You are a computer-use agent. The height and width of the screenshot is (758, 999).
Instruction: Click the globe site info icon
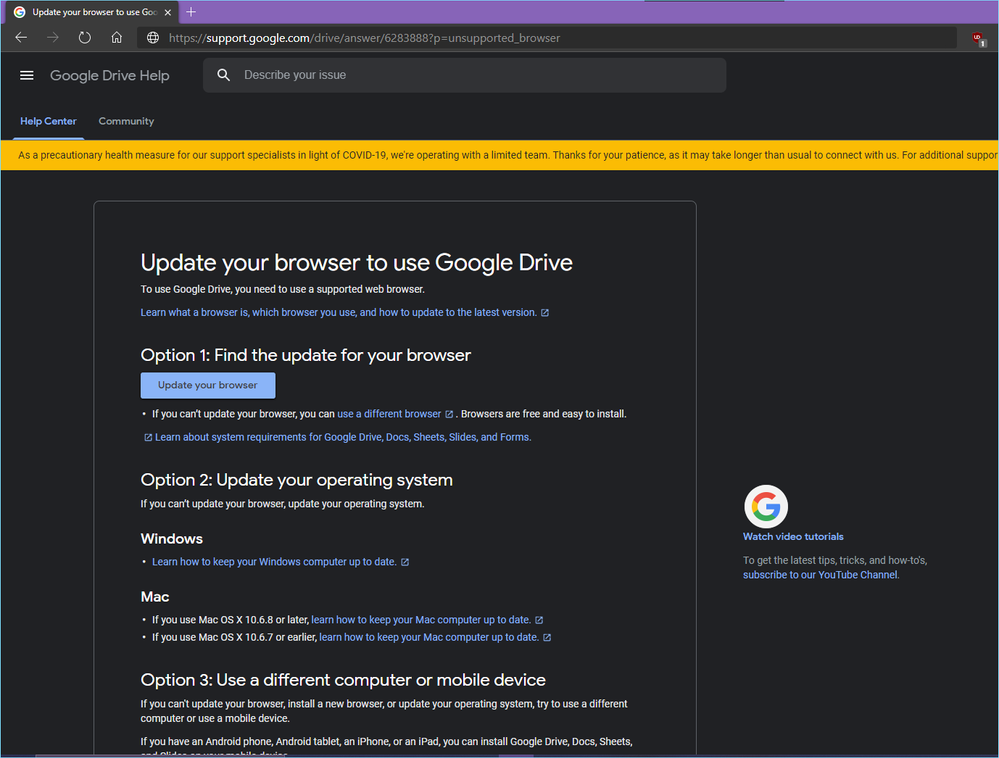153,38
